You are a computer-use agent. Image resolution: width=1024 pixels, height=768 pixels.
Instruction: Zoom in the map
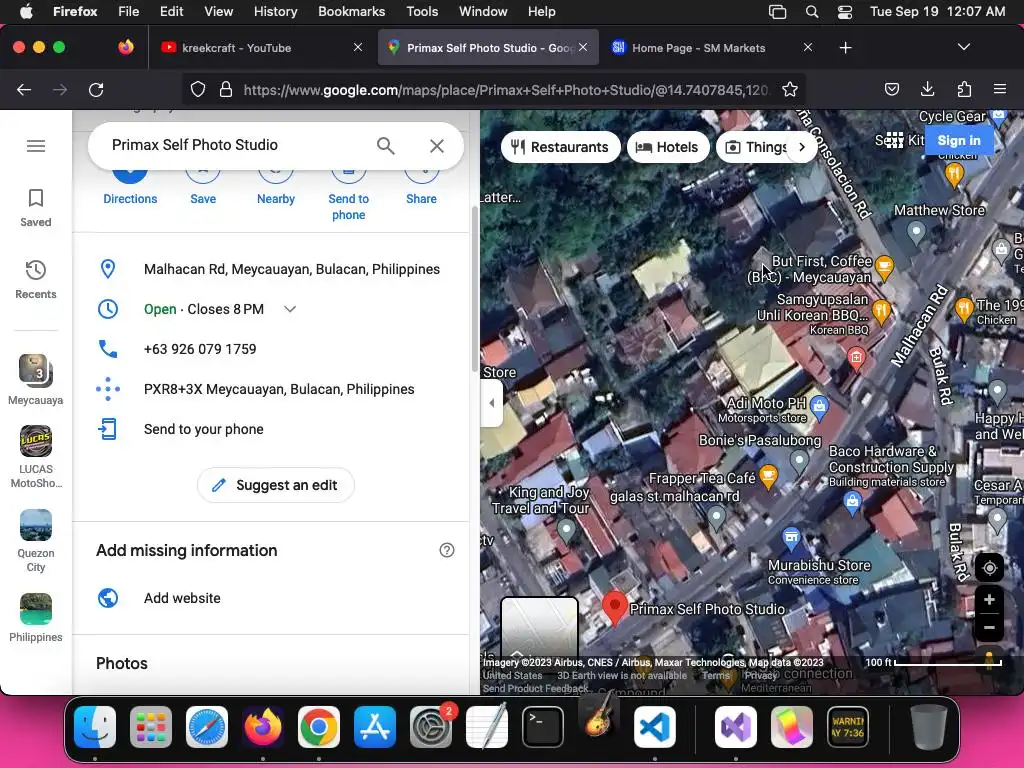(989, 600)
